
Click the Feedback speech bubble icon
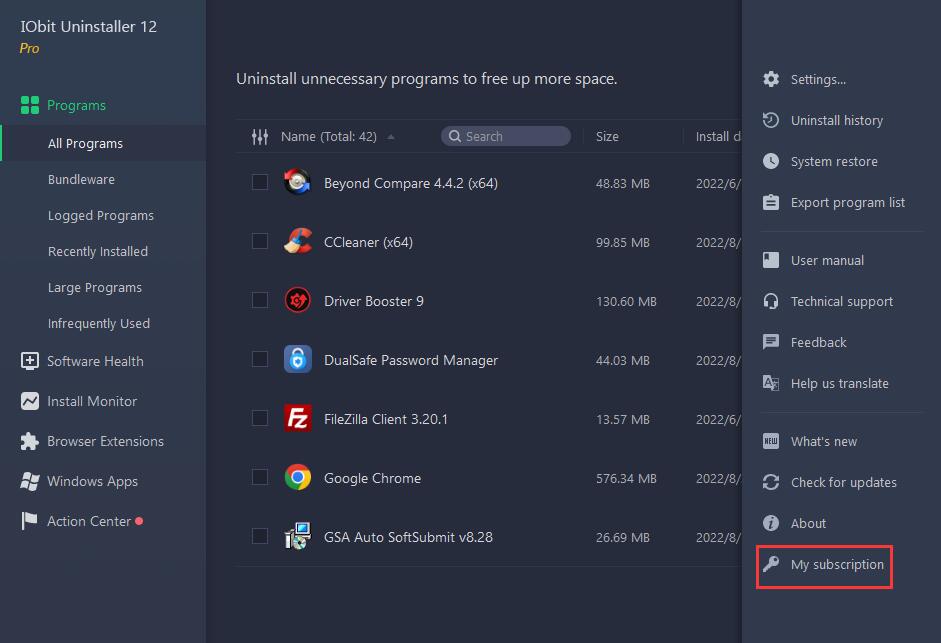pyautogui.click(x=771, y=342)
